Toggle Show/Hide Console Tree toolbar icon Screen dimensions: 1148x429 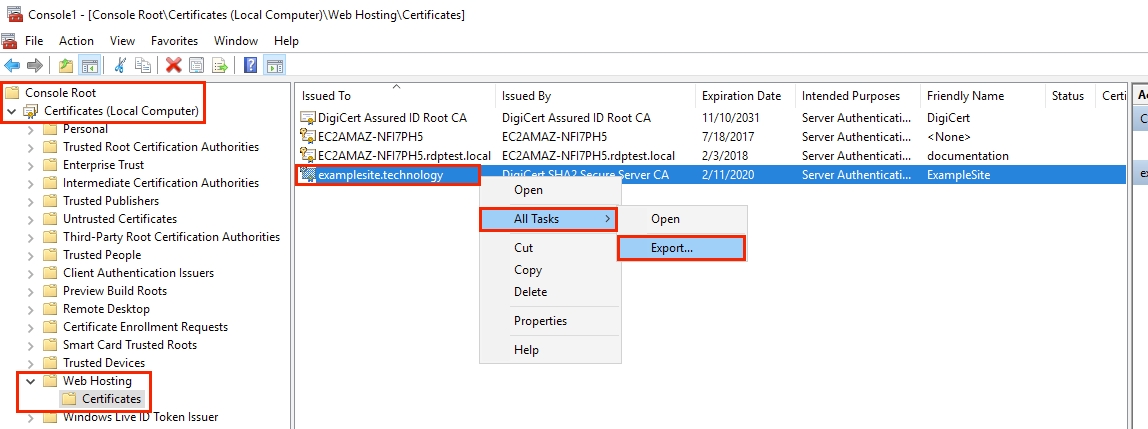tap(89, 65)
